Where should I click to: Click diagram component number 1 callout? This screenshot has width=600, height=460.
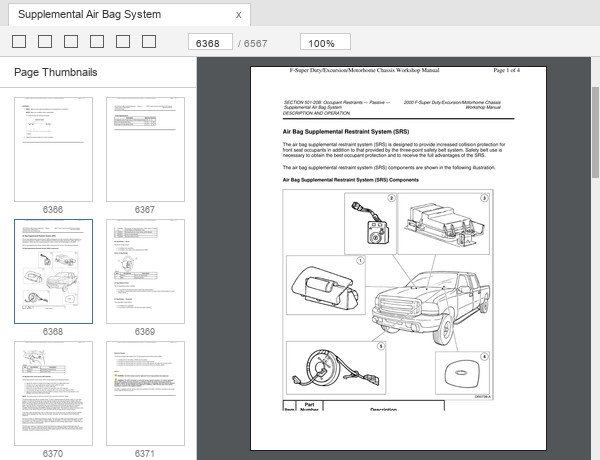coord(360,261)
